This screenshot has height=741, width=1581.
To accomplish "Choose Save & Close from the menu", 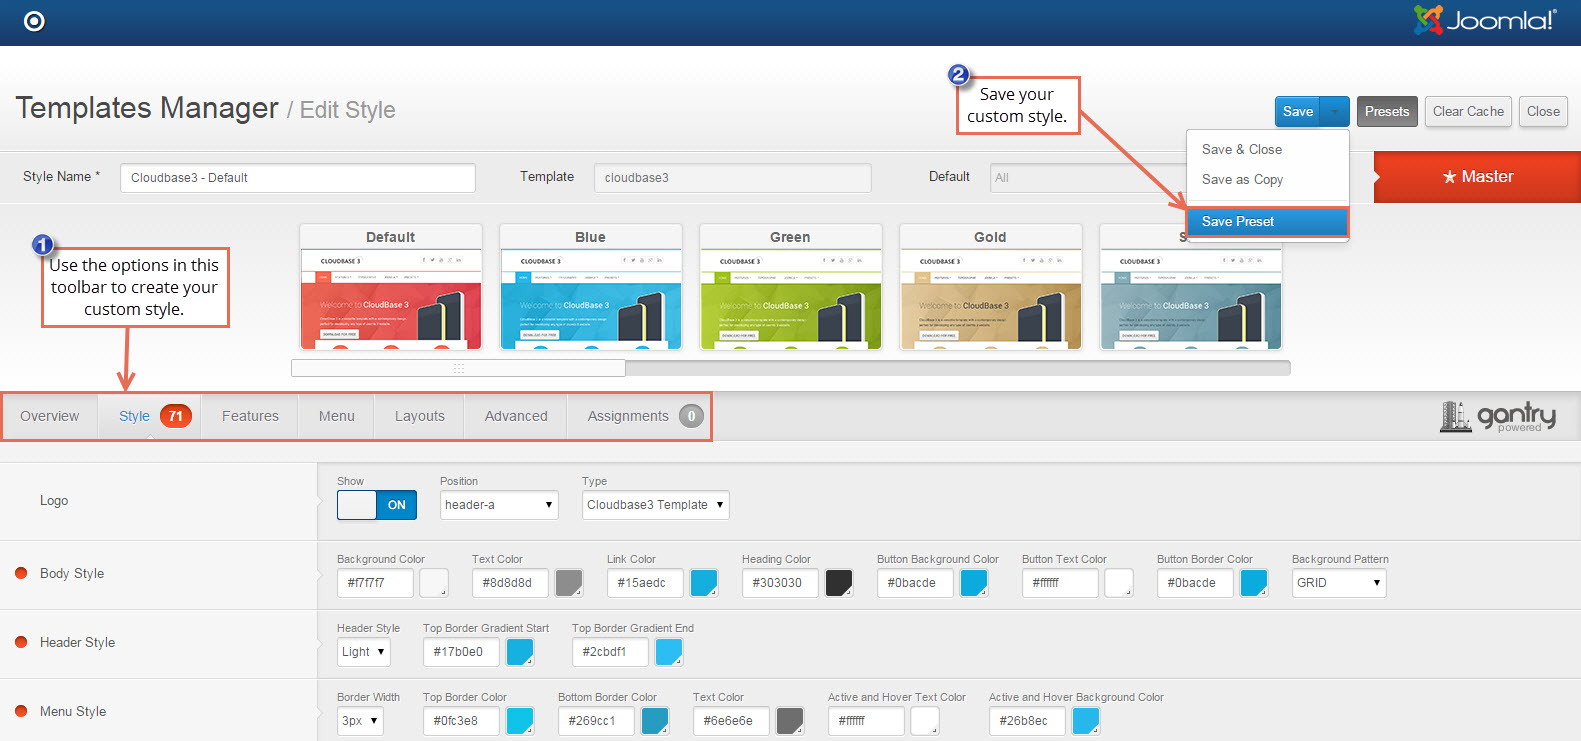I will point(1268,149).
